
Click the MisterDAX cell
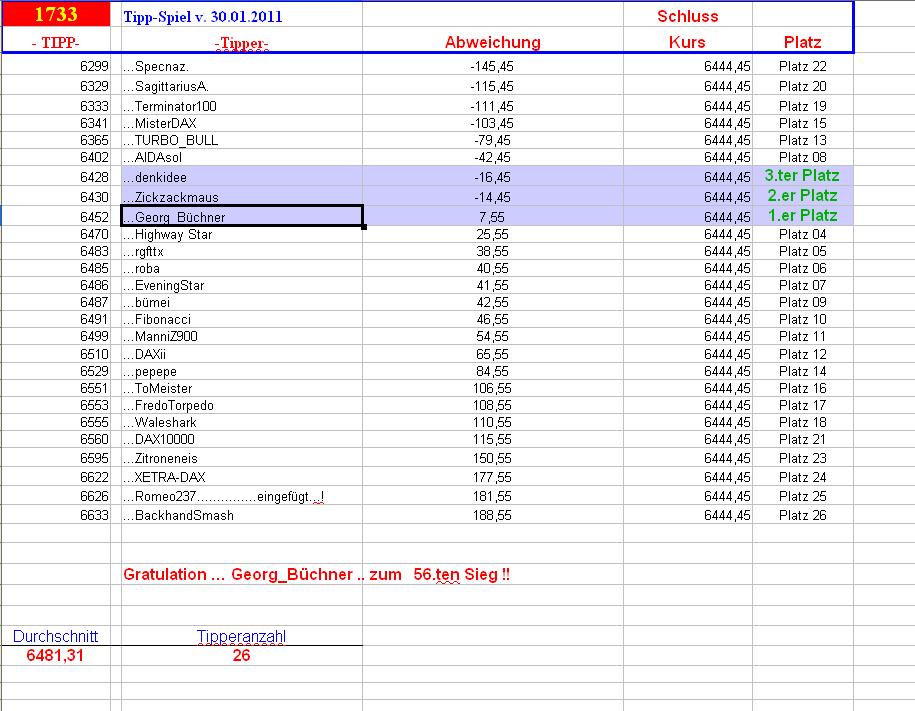pyautogui.click(x=242, y=123)
